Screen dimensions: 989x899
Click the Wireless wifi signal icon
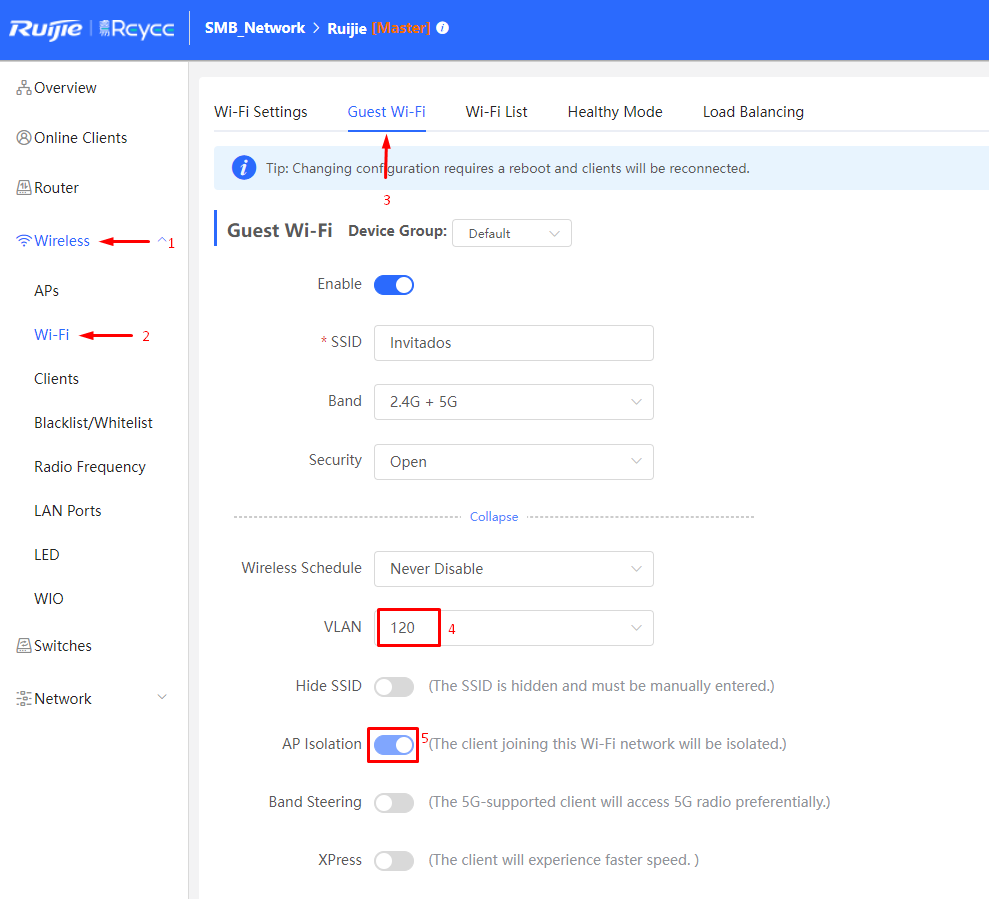(24, 240)
